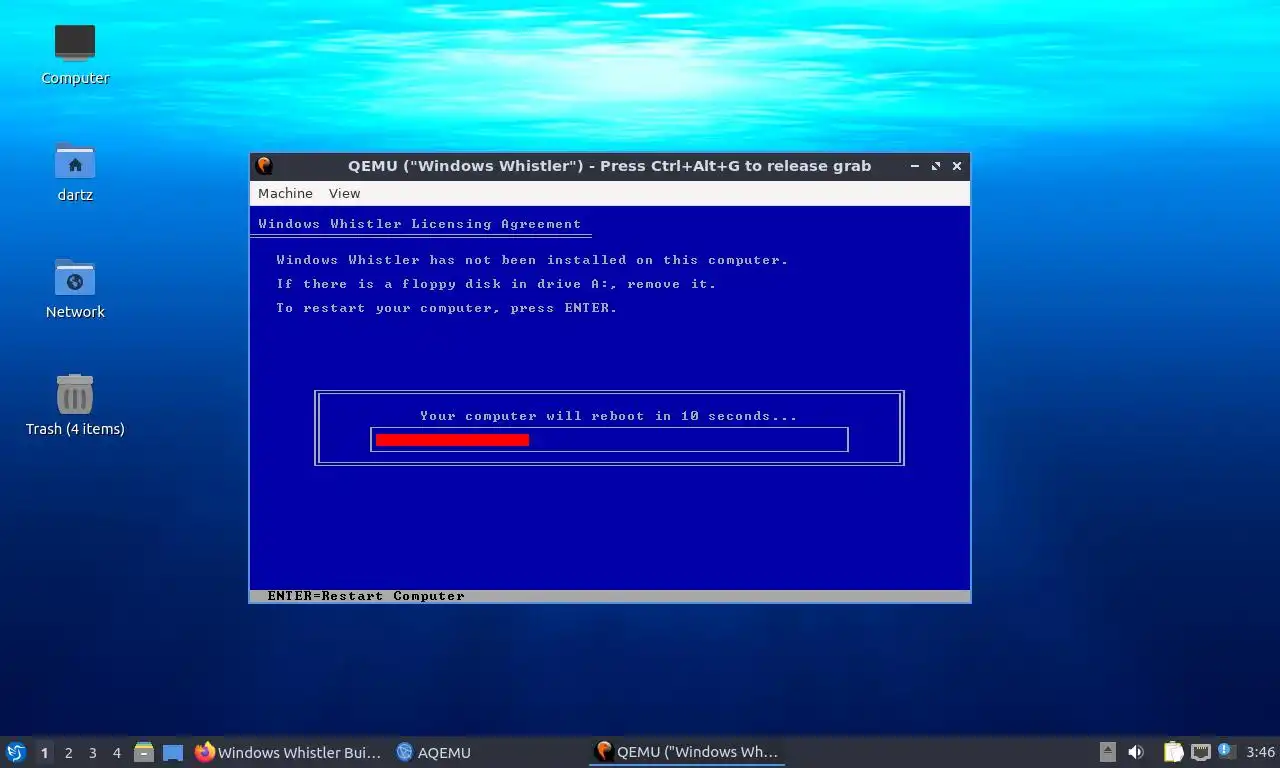Click 'To restart your computer, press ENTER.' line

click(447, 308)
